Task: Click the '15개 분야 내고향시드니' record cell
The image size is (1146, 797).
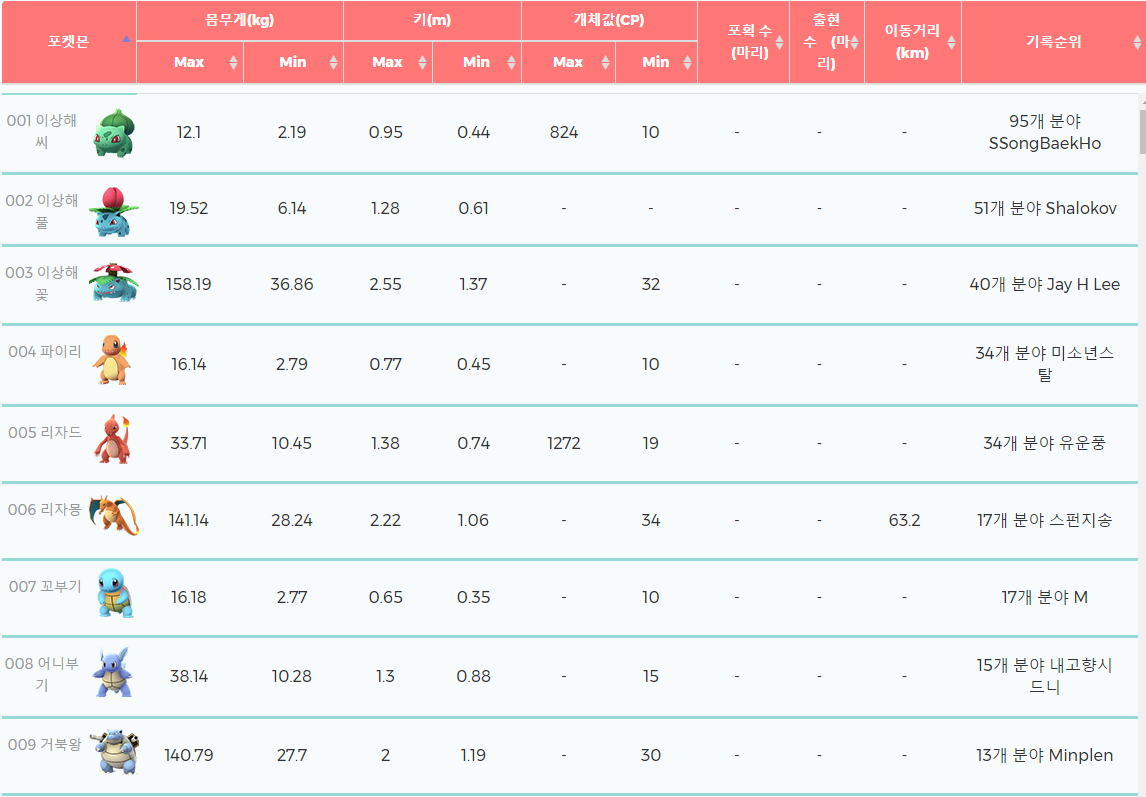Action: (1044, 676)
